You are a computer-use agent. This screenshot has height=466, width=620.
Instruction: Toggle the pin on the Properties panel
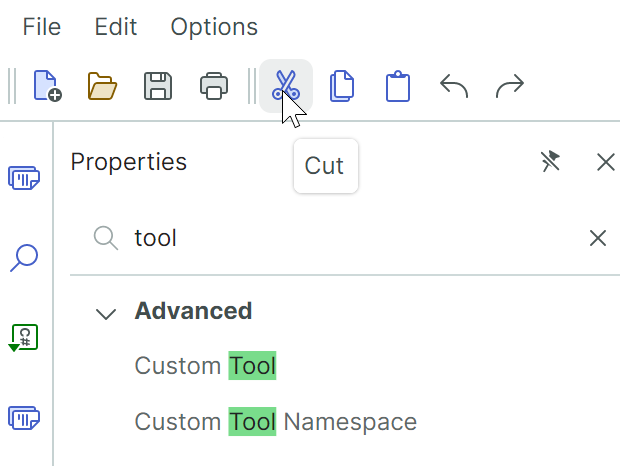[550, 162]
